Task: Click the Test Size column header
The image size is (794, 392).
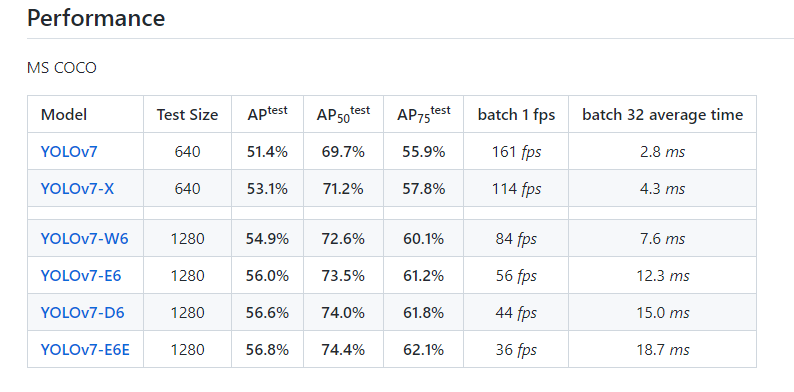Action: tap(187, 114)
